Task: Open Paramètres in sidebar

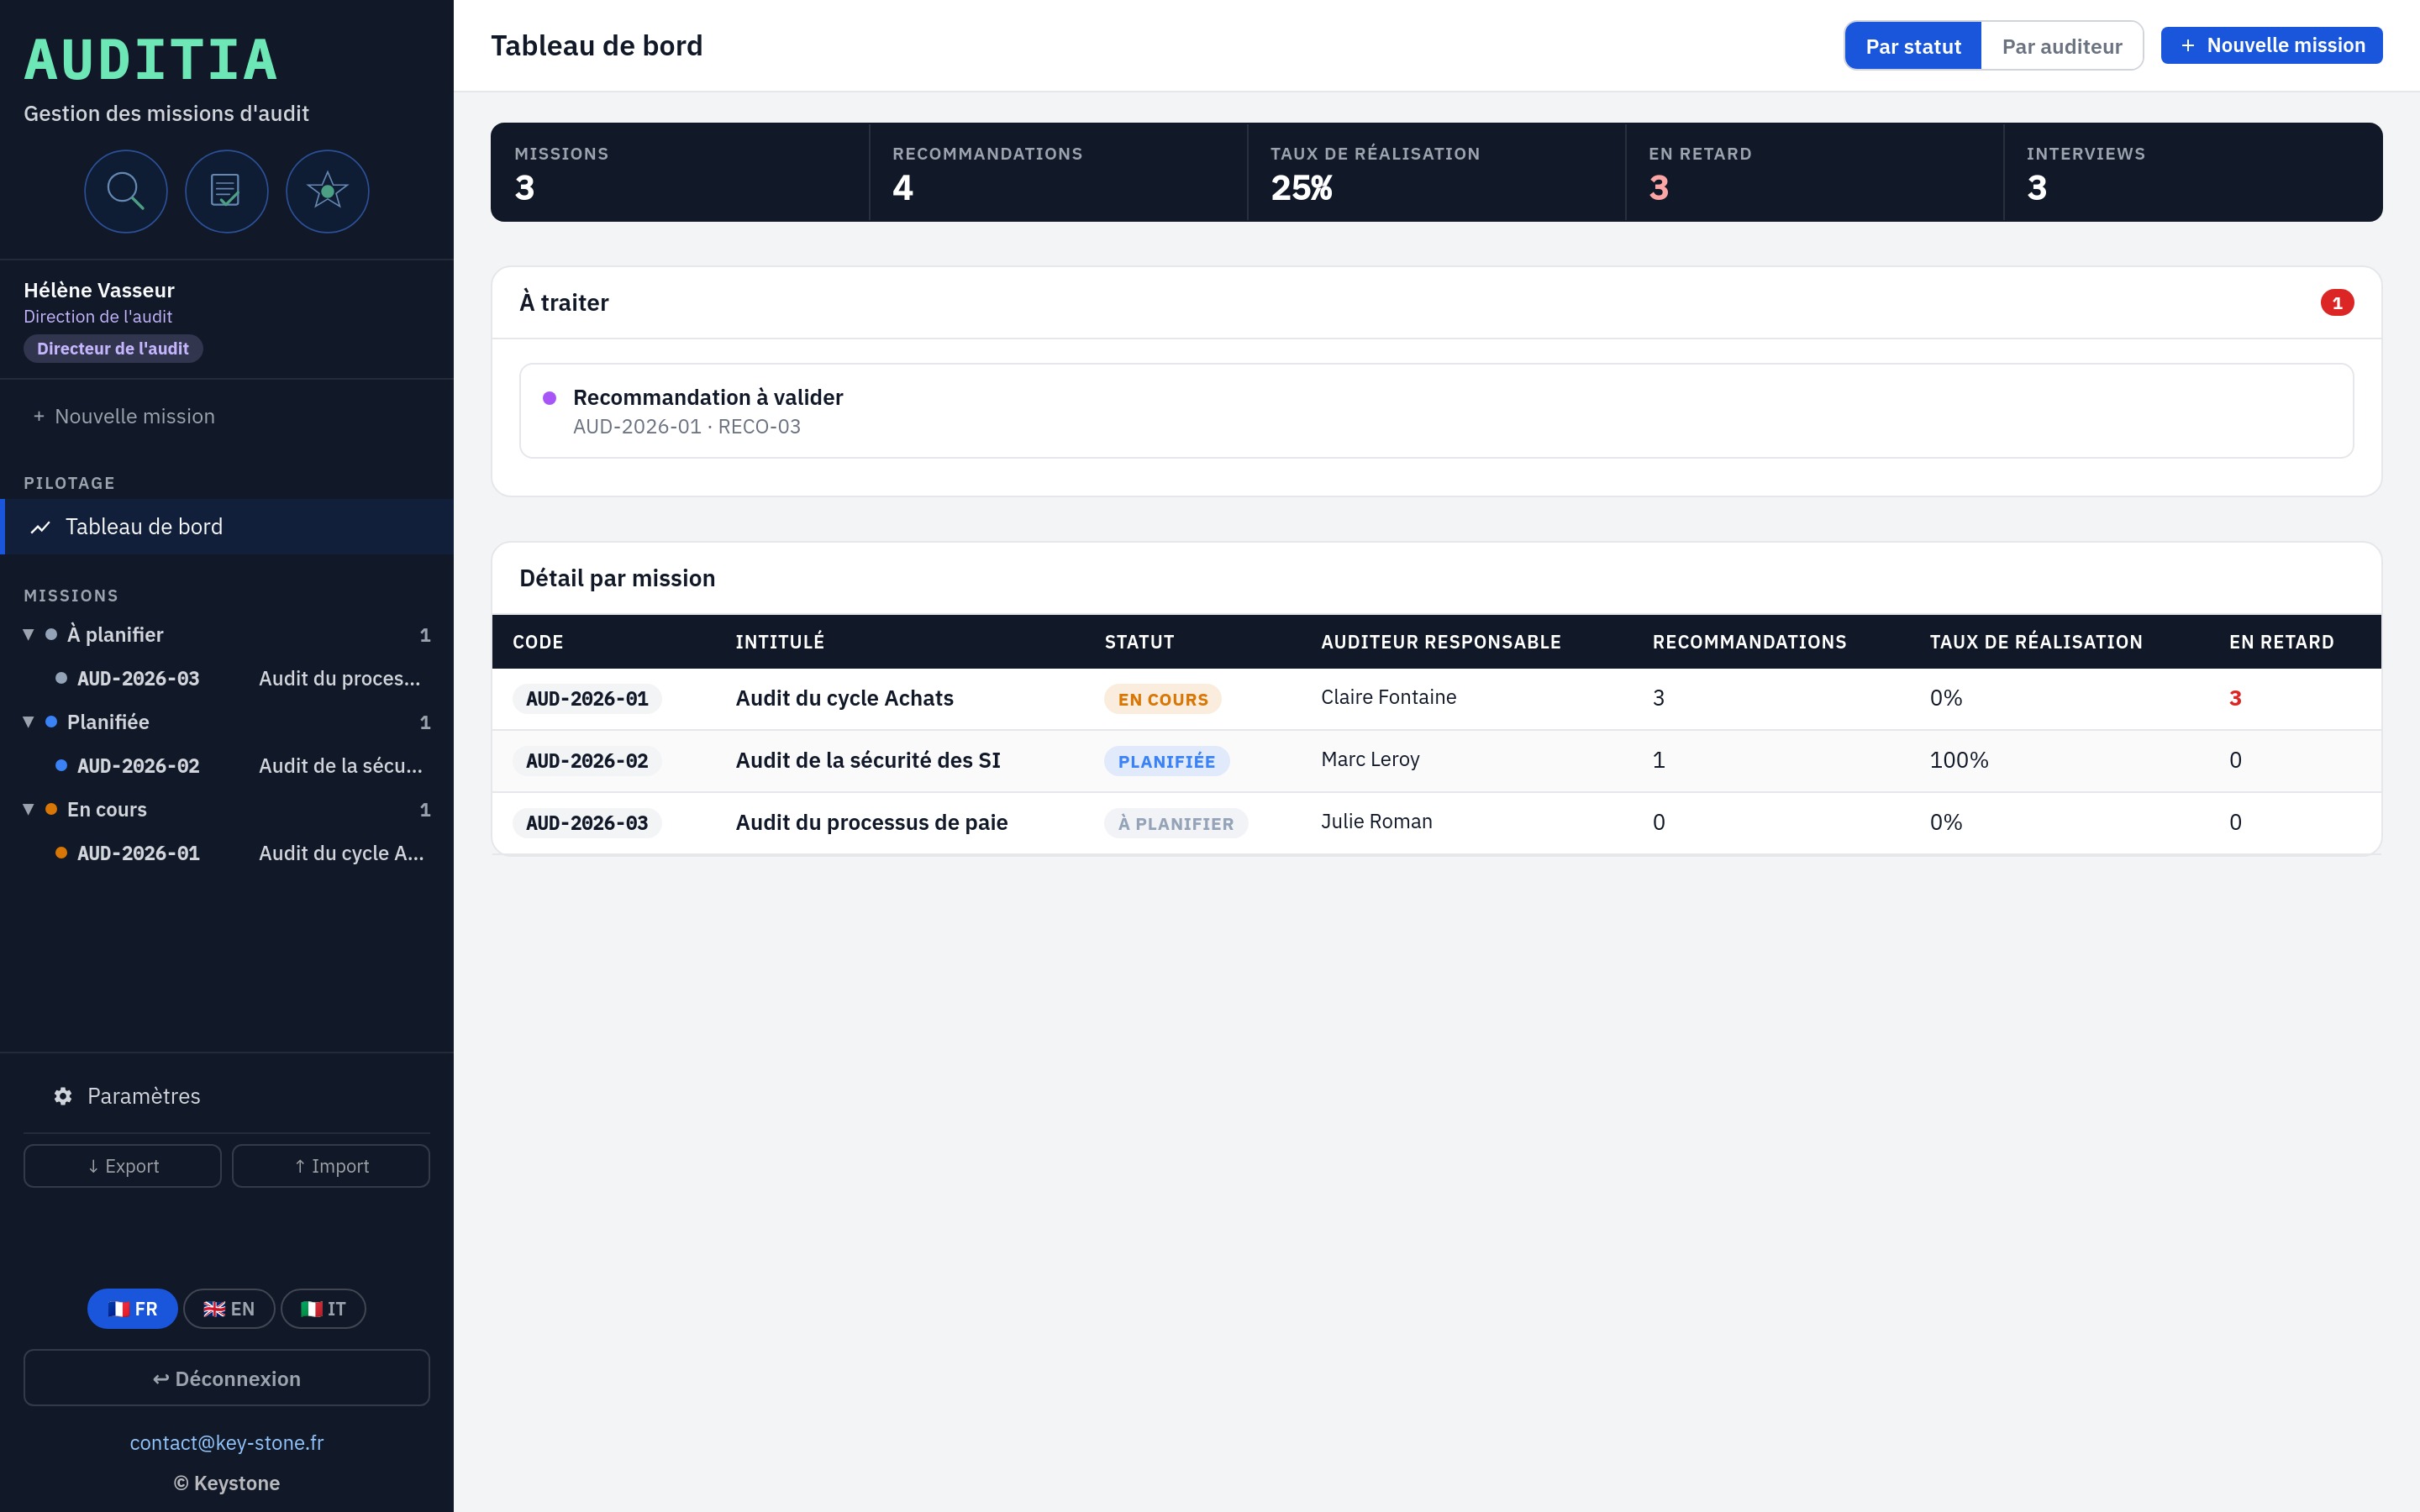Action: tap(227, 1096)
